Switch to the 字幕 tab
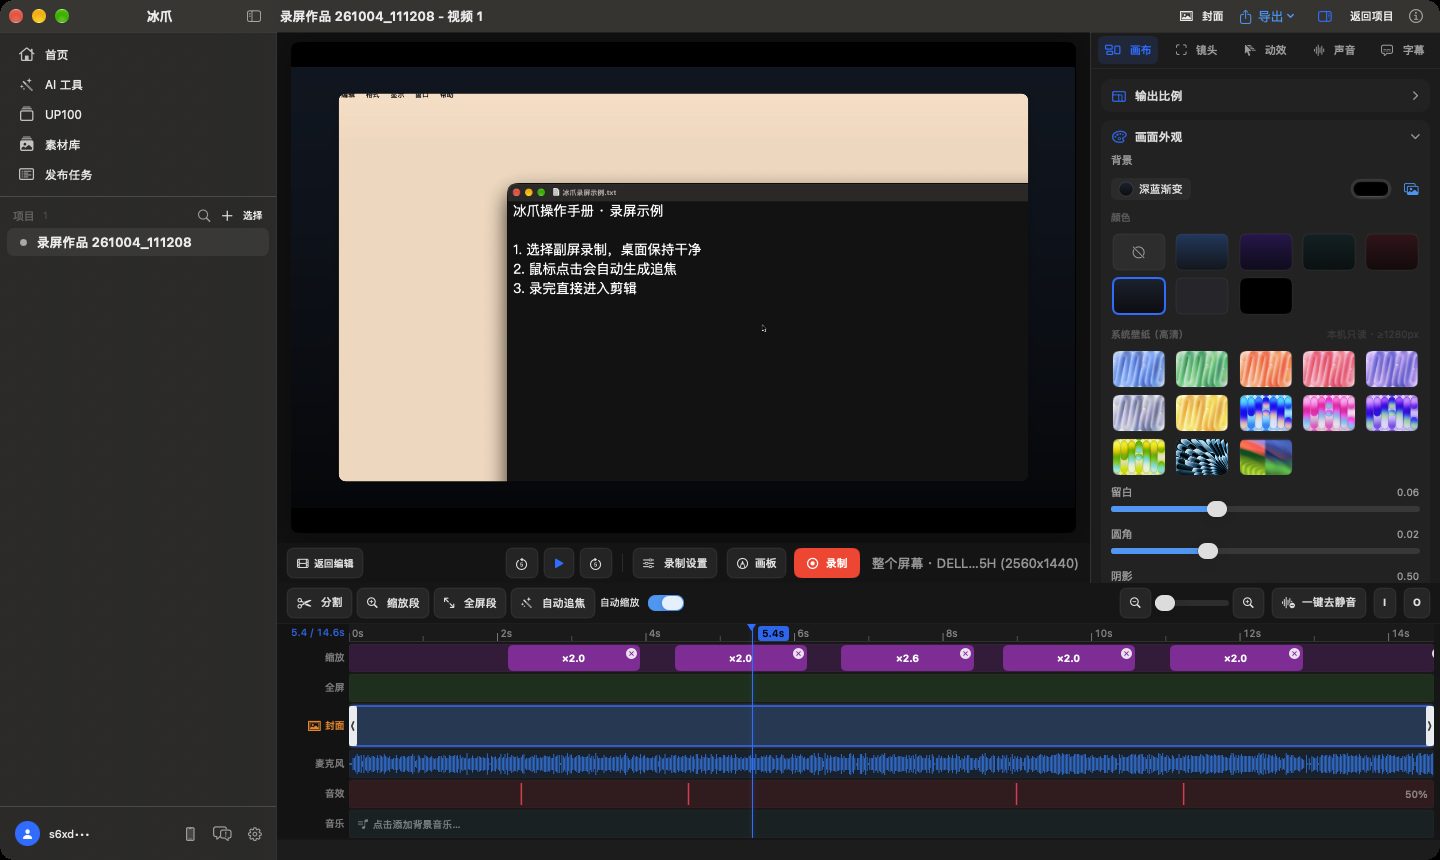The height and width of the screenshot is (860, 1440). [x=1402, y=50]
